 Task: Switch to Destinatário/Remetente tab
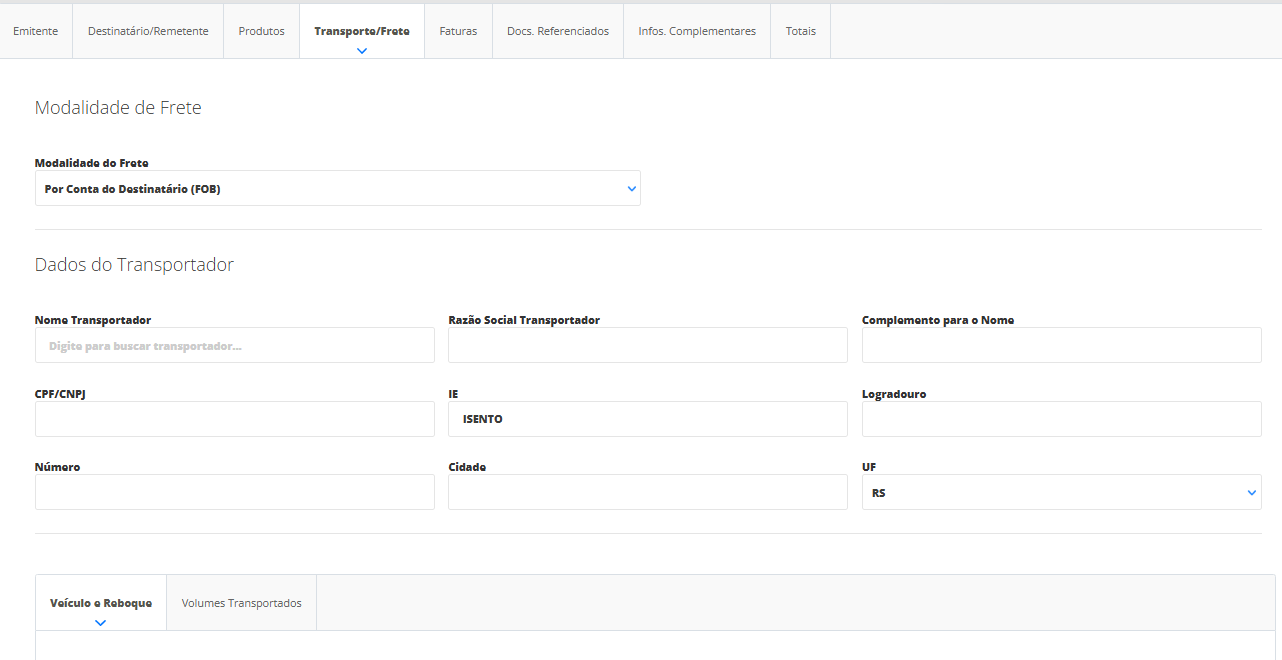(148, 31)
